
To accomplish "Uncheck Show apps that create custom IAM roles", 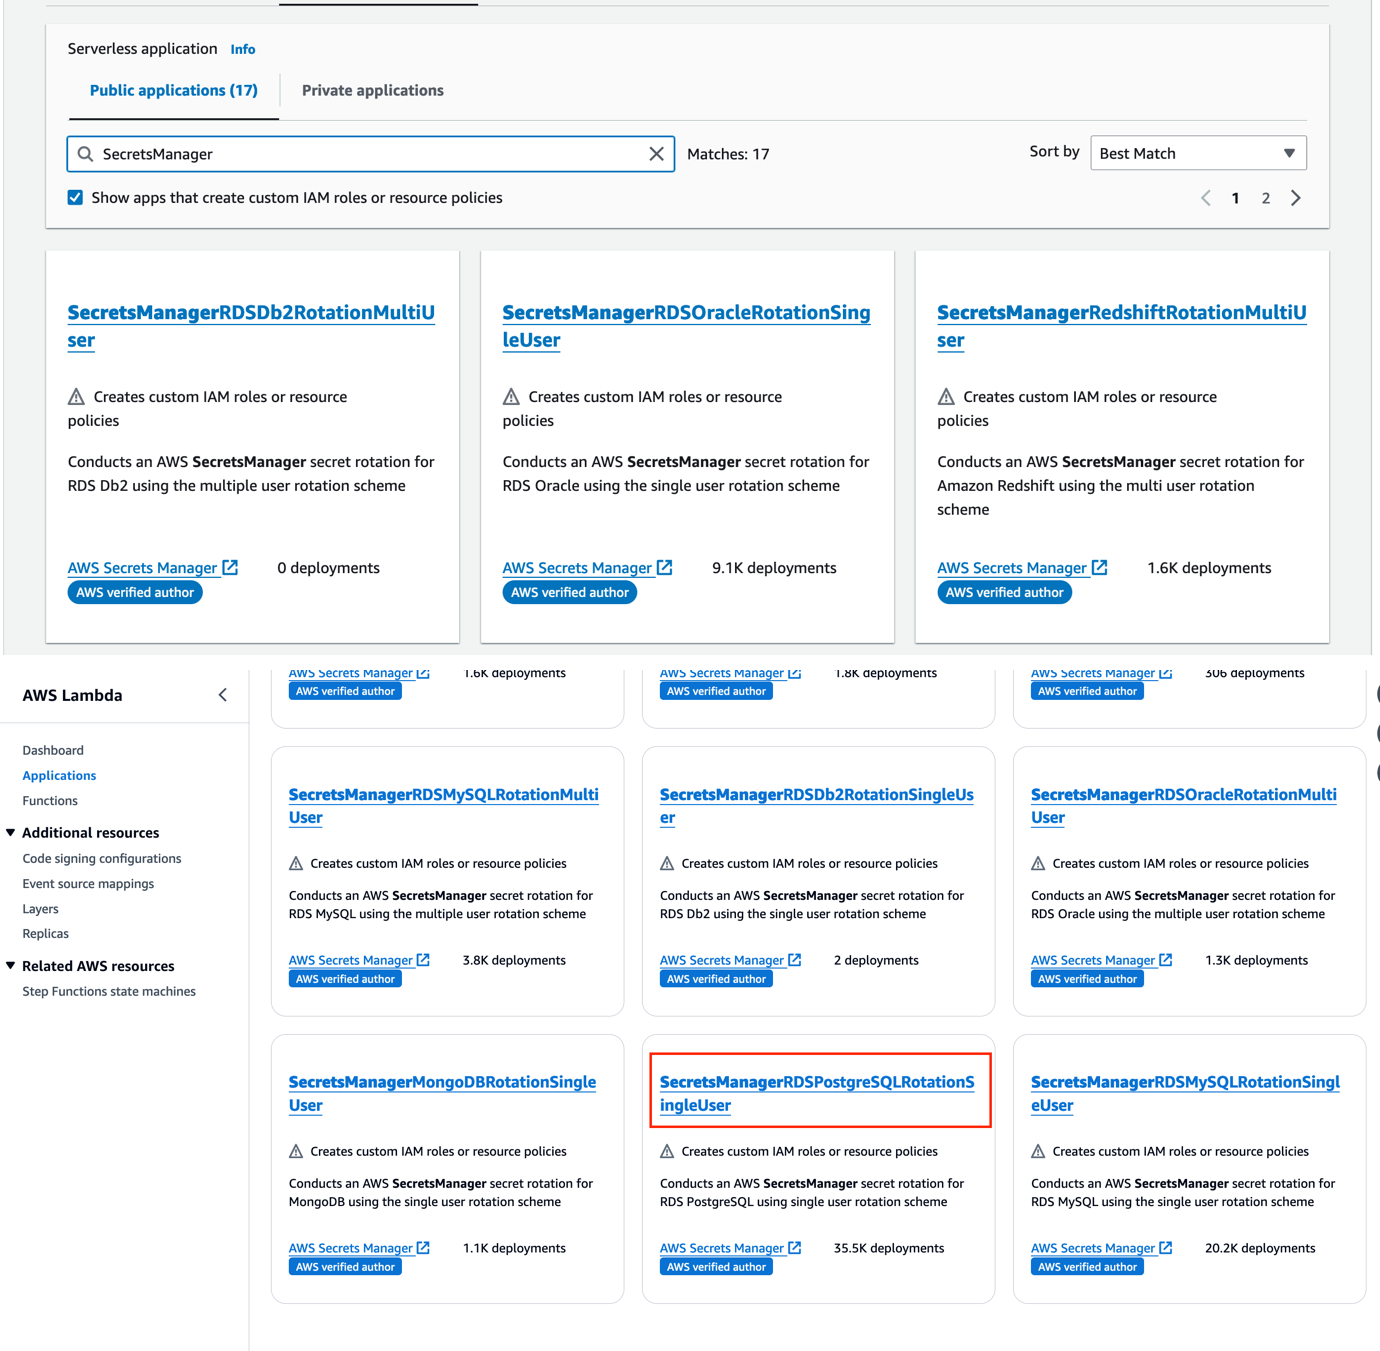I will coord(75,197).
